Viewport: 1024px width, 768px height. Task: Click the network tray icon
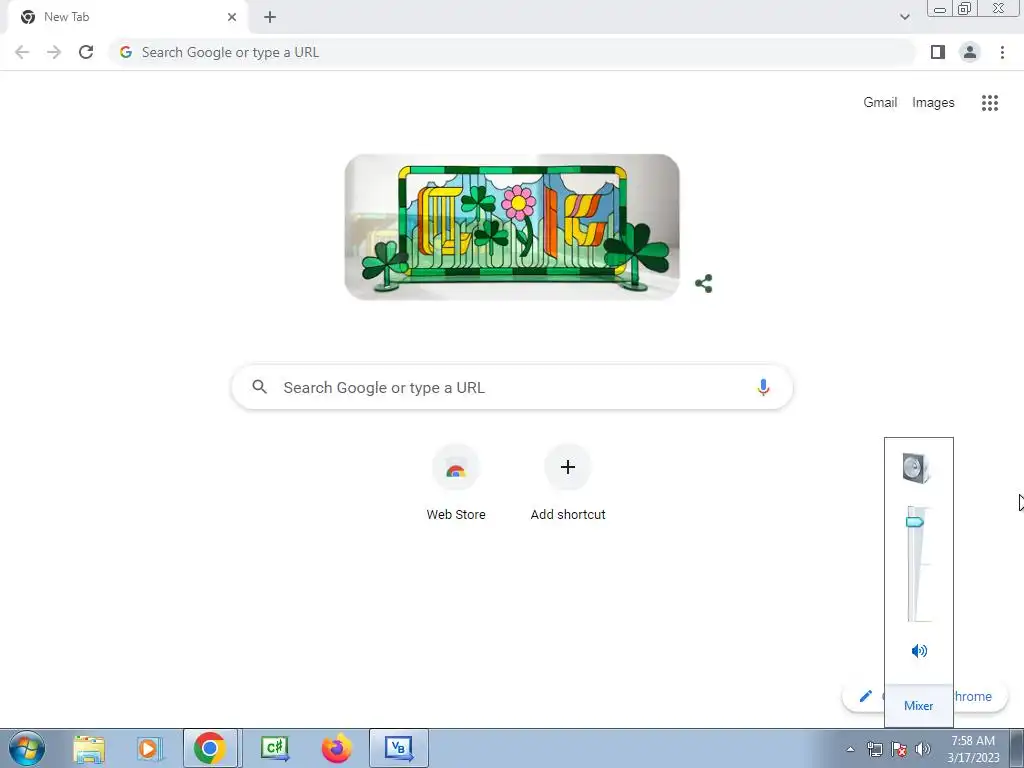click(874, 749)
